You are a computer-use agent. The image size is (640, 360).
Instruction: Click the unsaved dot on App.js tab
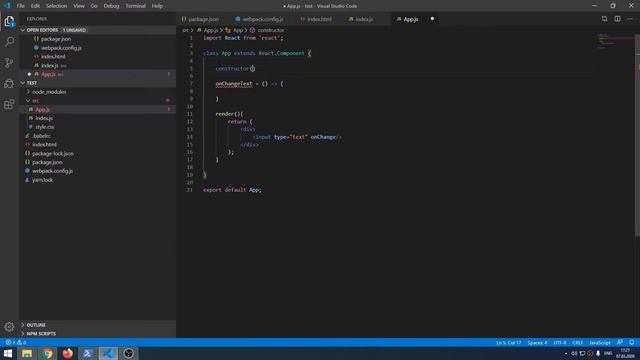pyautogui.click(x=432, y=19)
